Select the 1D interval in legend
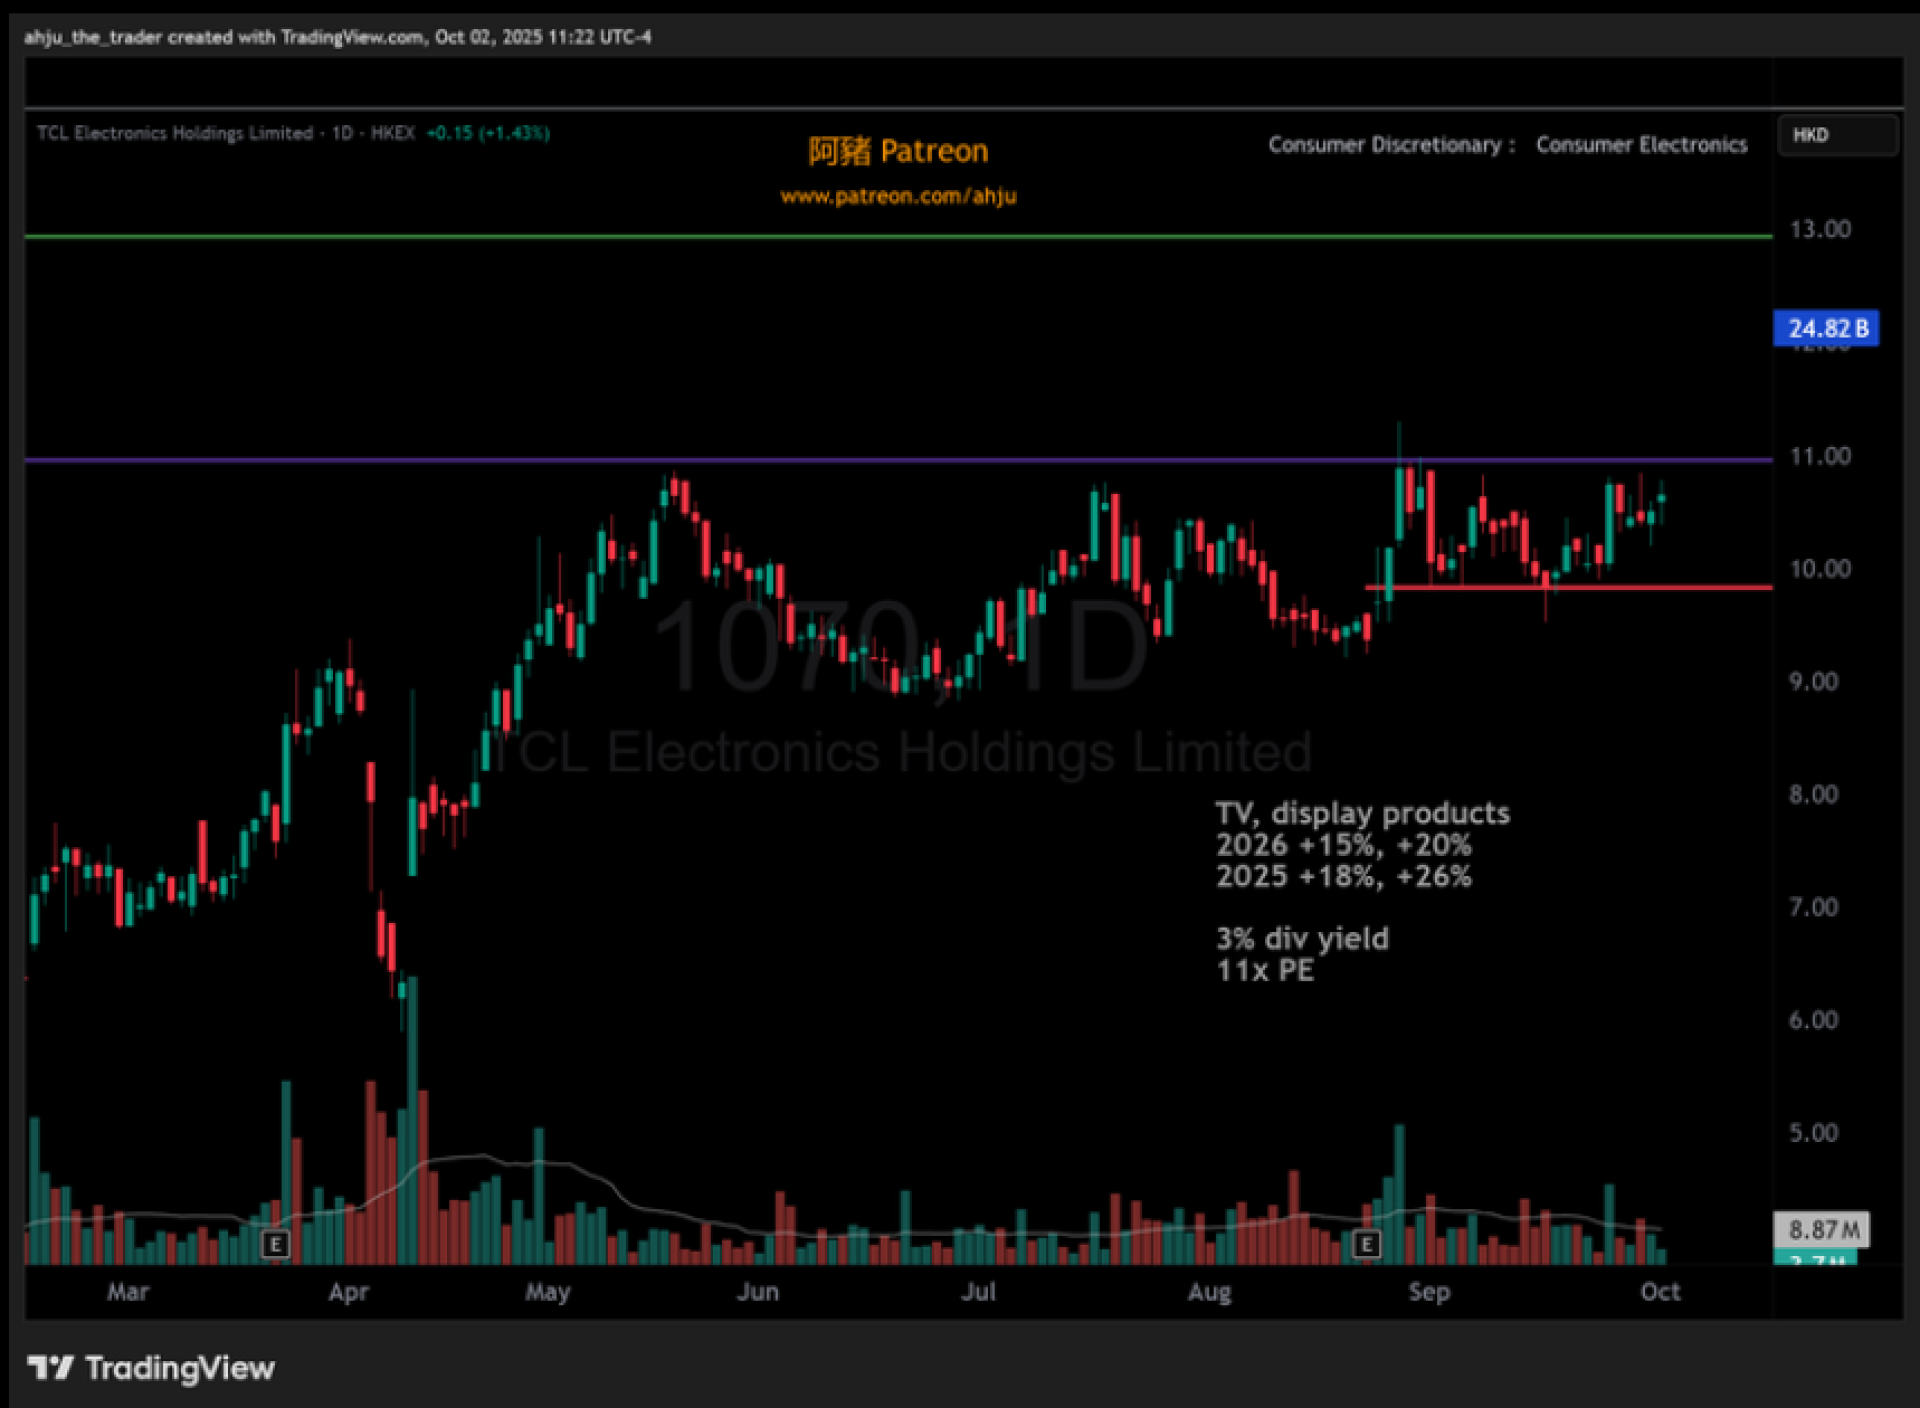Image resolution: width=1920 pixels, height=1408 pixels. 342,133
